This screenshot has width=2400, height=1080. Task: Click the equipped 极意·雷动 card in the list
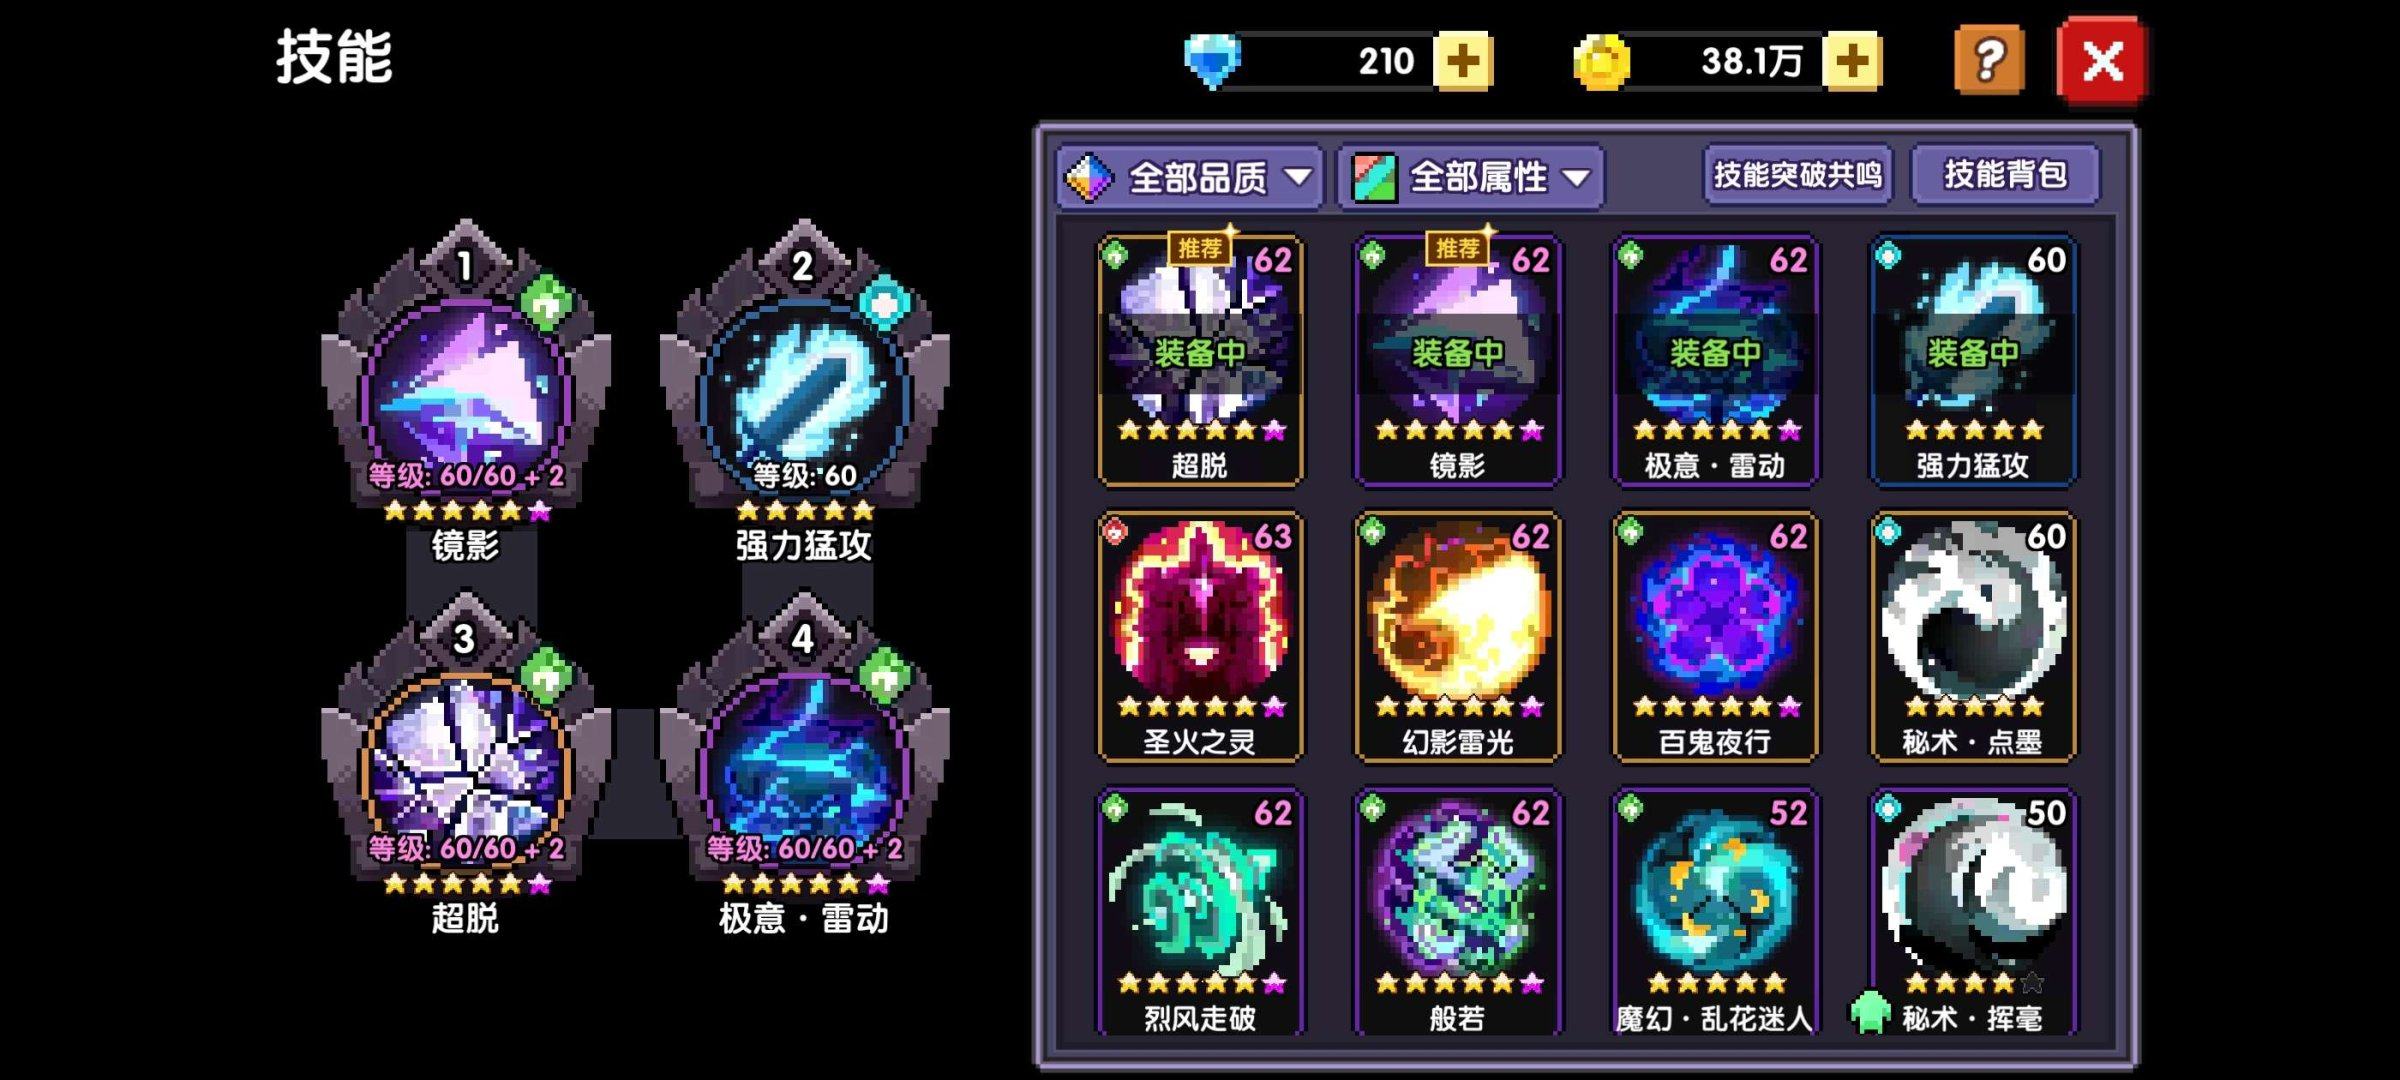1715,361
